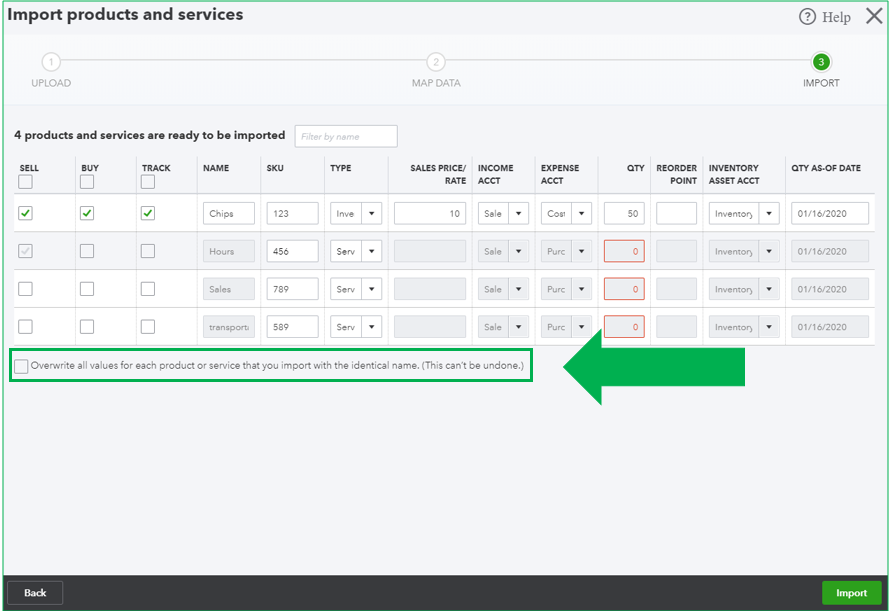
Task: Uncheck Buy for the Chips row
Action: click(87, 213)
